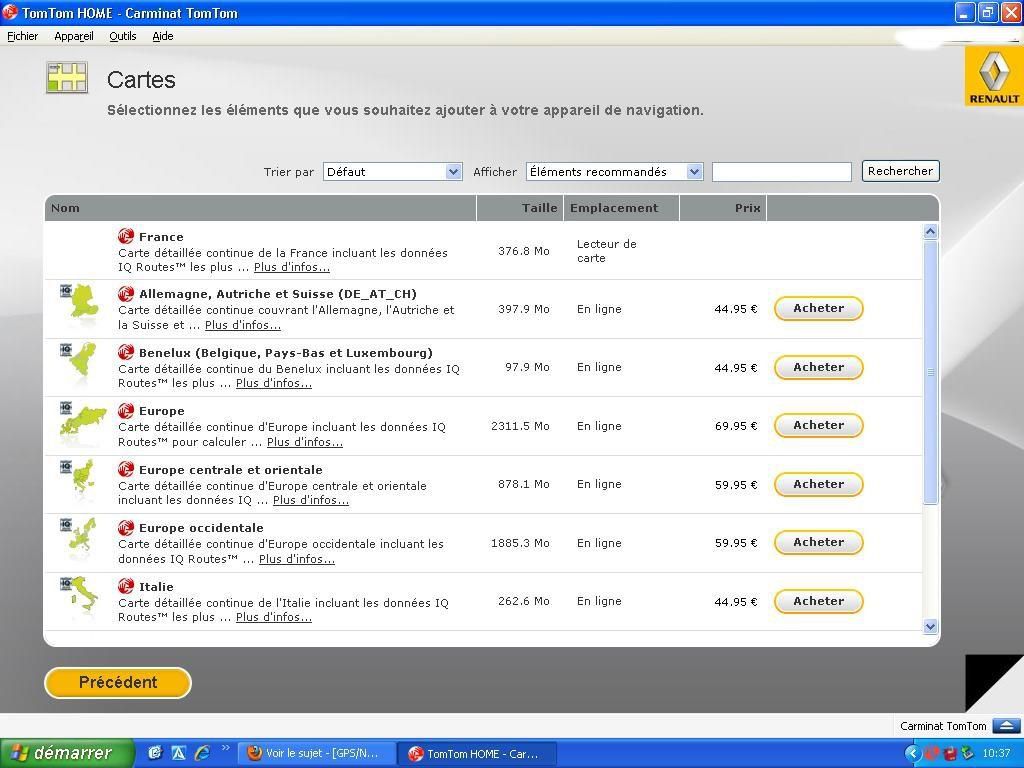
Task: Buy the Allemagne, Autriche et Suisse map
Action: pyautogui.click(x=818, y=308)
